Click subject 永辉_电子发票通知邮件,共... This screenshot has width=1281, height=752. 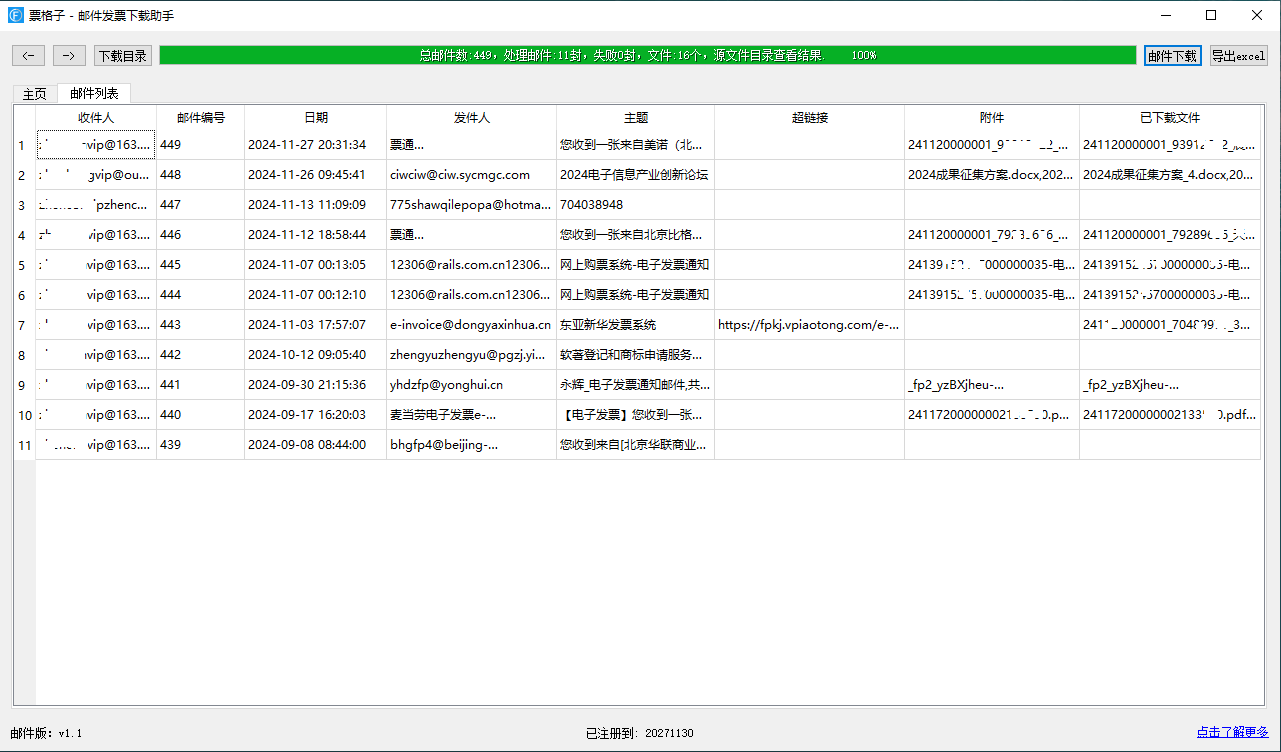[x=635, y=385]
